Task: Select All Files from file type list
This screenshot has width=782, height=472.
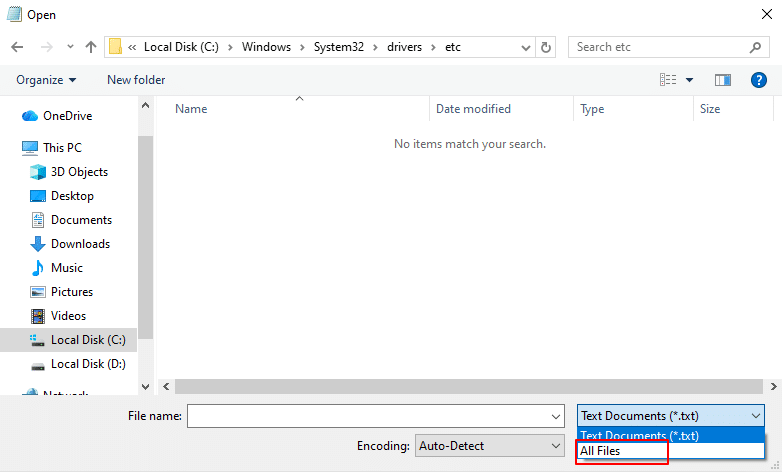Action: click(622, 451)
